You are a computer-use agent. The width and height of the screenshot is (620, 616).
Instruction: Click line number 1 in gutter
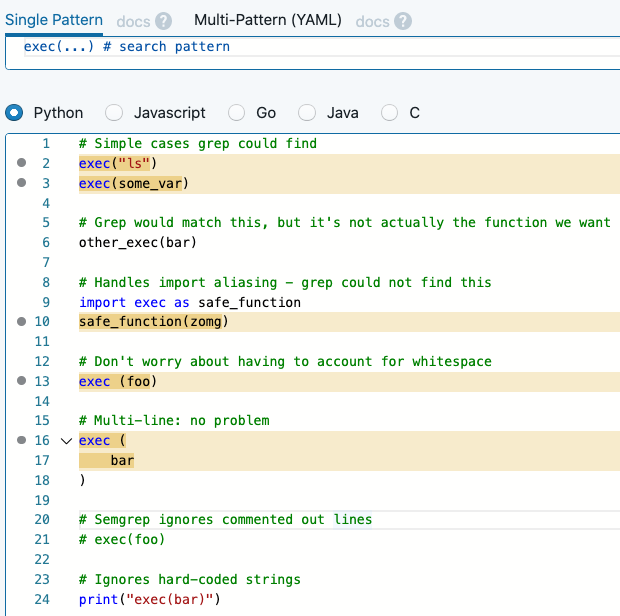point(46,143)
